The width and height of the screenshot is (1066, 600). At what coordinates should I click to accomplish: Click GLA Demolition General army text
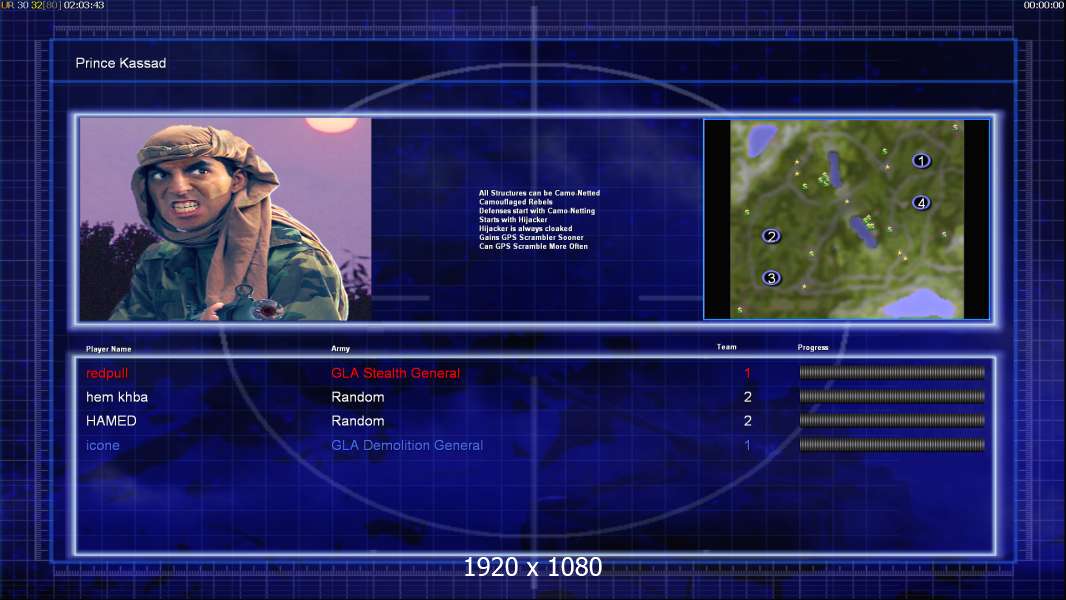click(x=407, y=445)
